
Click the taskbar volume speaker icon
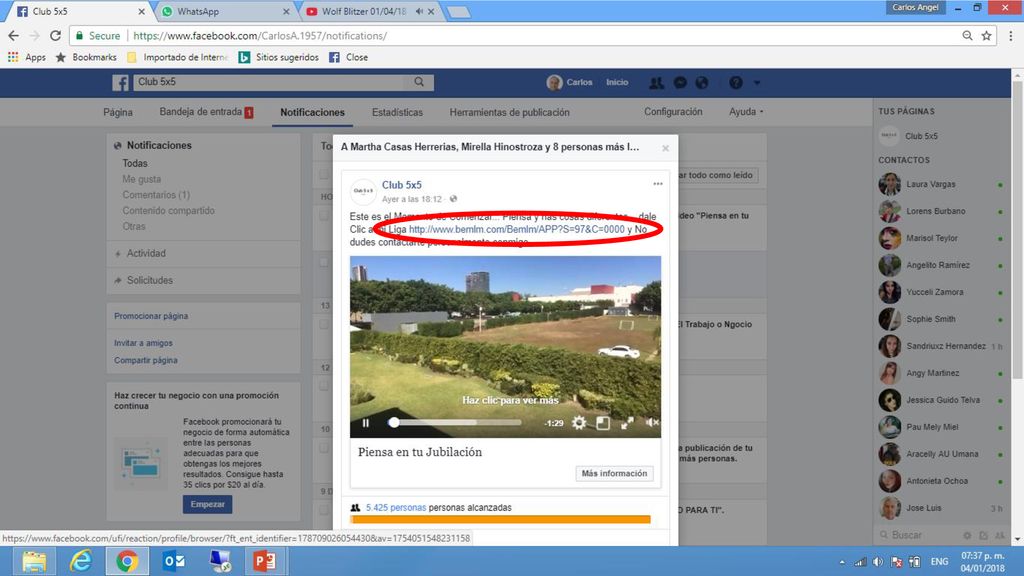pos(878,562)
